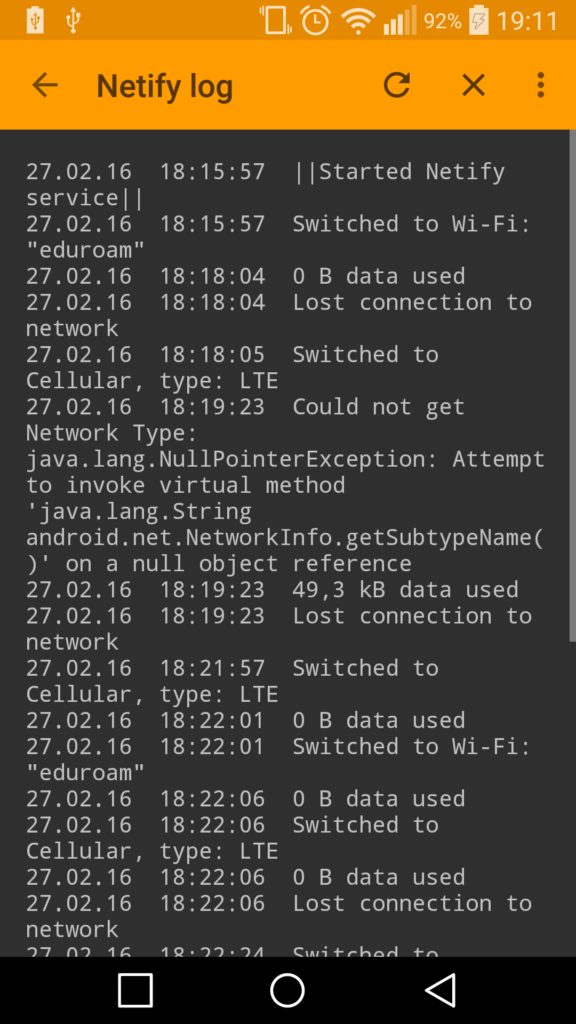The image size is (576, 1024).
Task: Refresh the Netify log
Action: coord(396,85)
